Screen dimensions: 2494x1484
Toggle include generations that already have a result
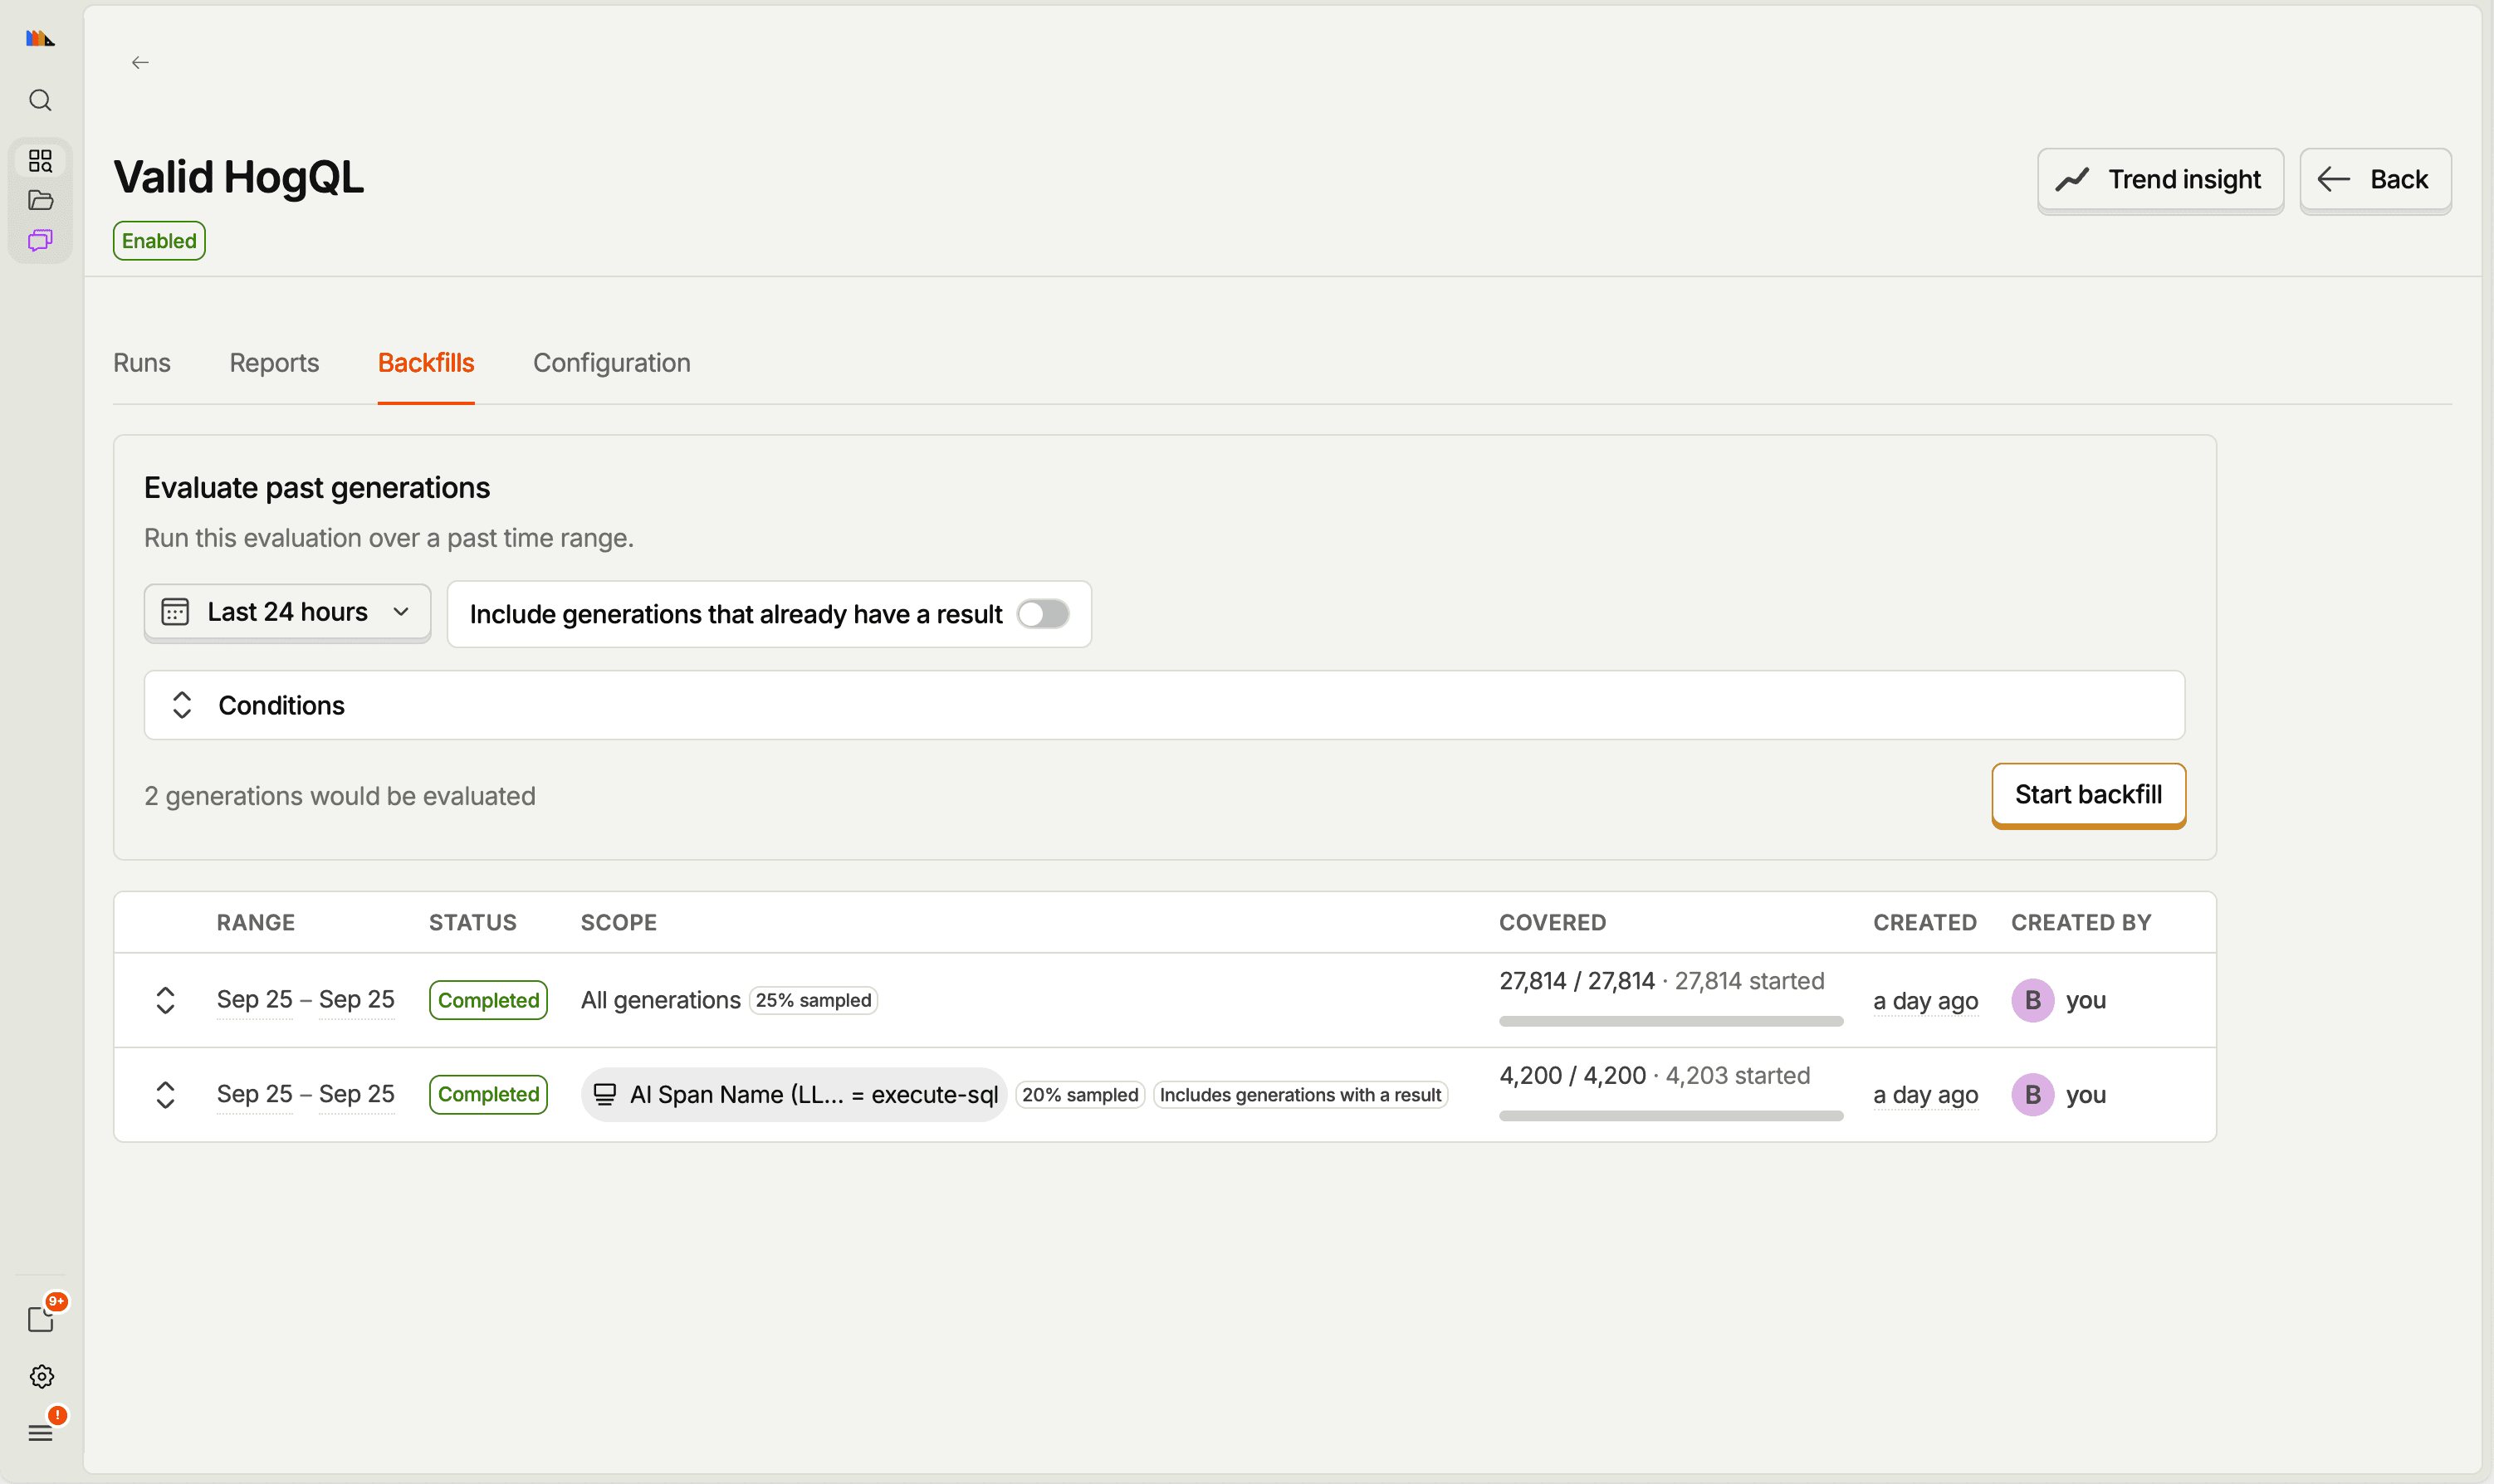(x=1043, y=614)
